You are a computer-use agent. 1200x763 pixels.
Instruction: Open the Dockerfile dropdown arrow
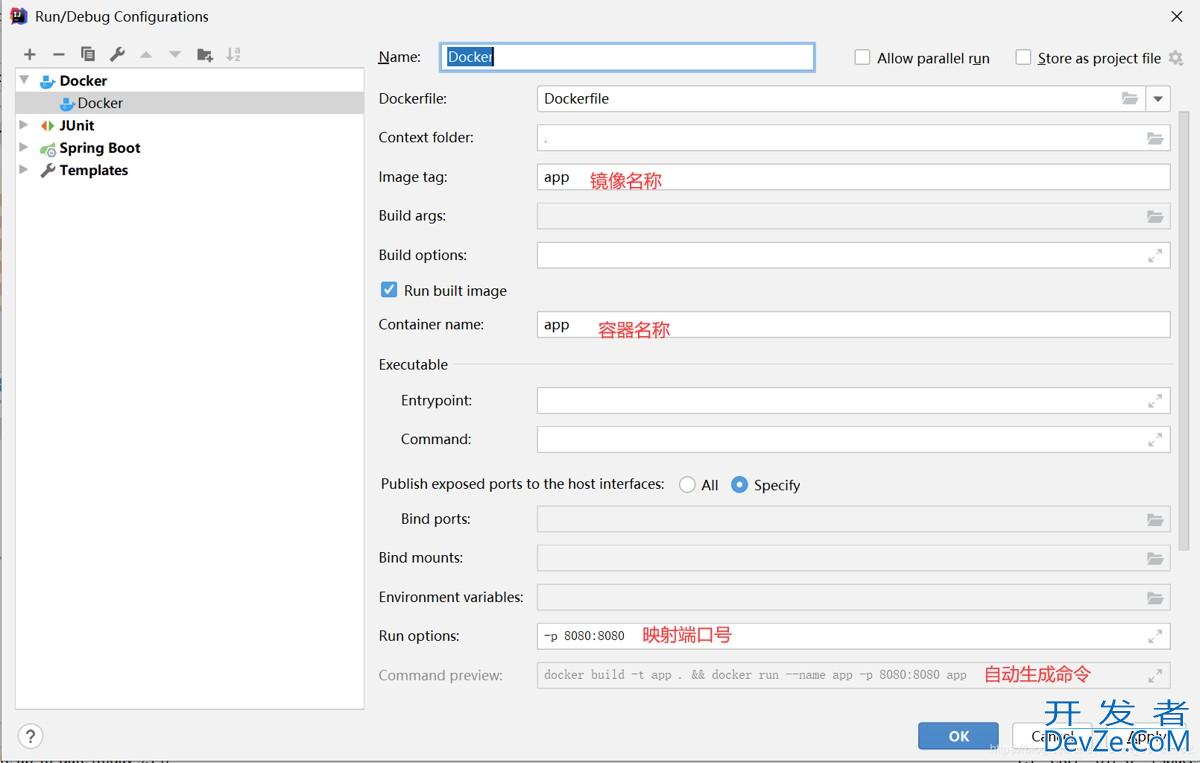1158,99
